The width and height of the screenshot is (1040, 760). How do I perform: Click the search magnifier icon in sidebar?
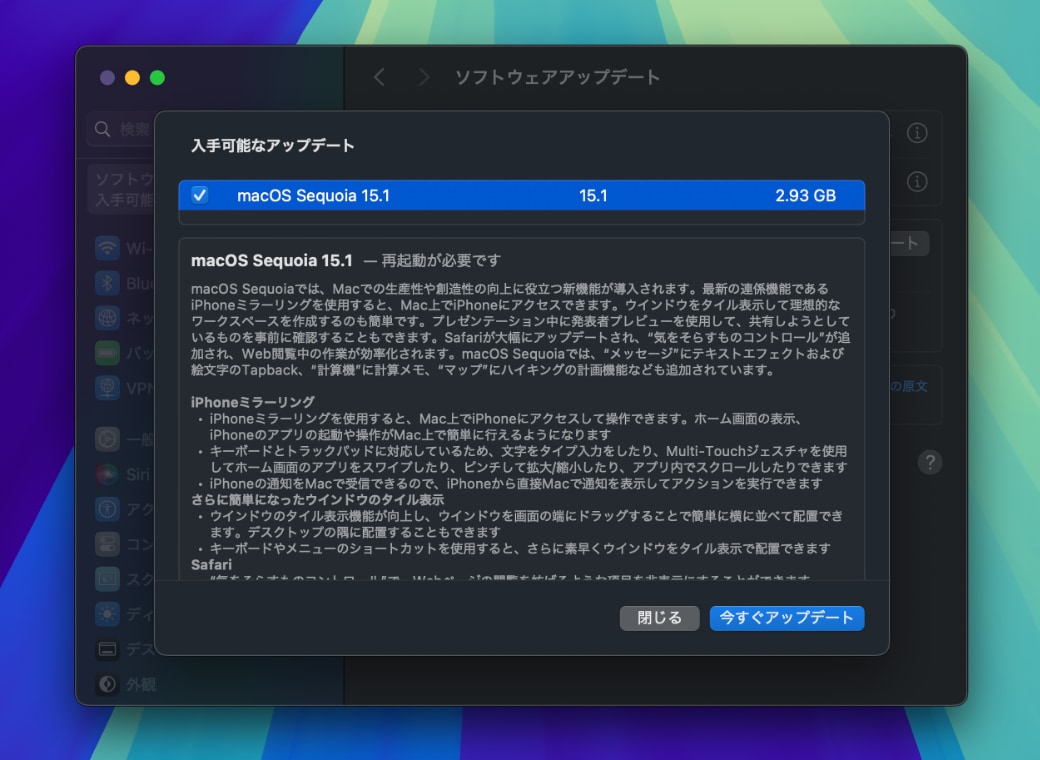coord(102,129)
